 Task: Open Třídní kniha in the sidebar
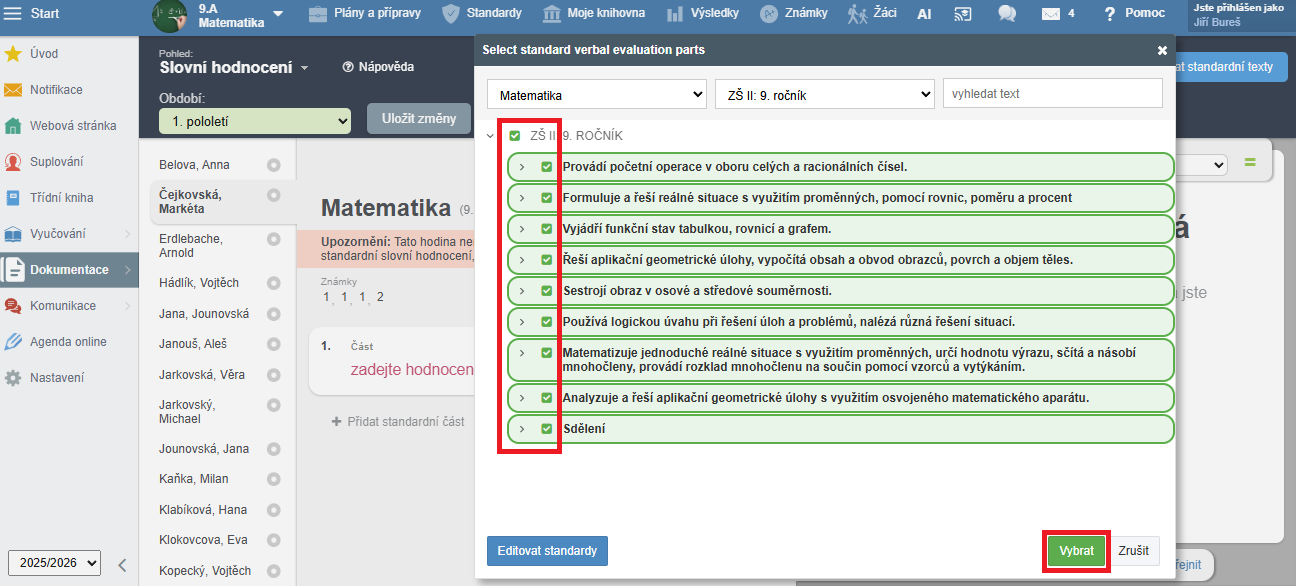tap(61, 198)
